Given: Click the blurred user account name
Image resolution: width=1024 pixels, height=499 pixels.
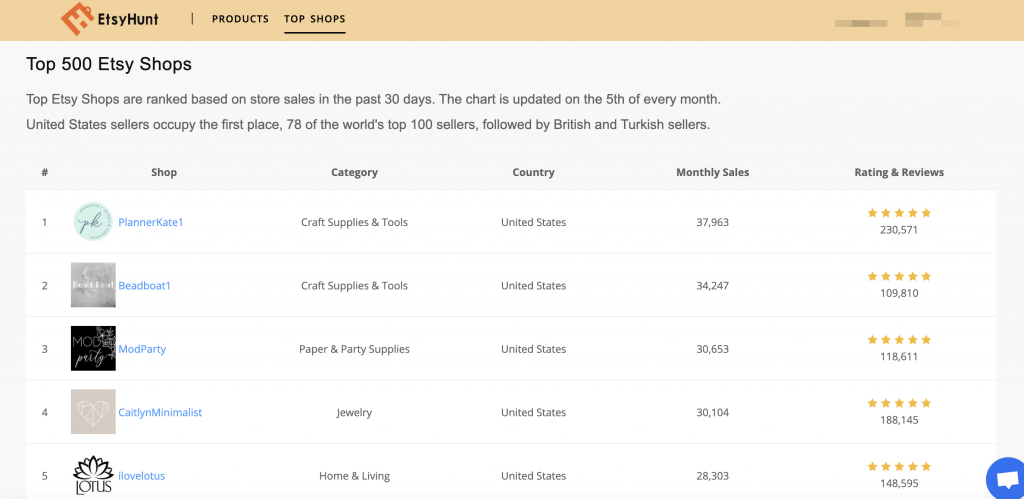Looking at the screenshot, I should coord(930,20).
